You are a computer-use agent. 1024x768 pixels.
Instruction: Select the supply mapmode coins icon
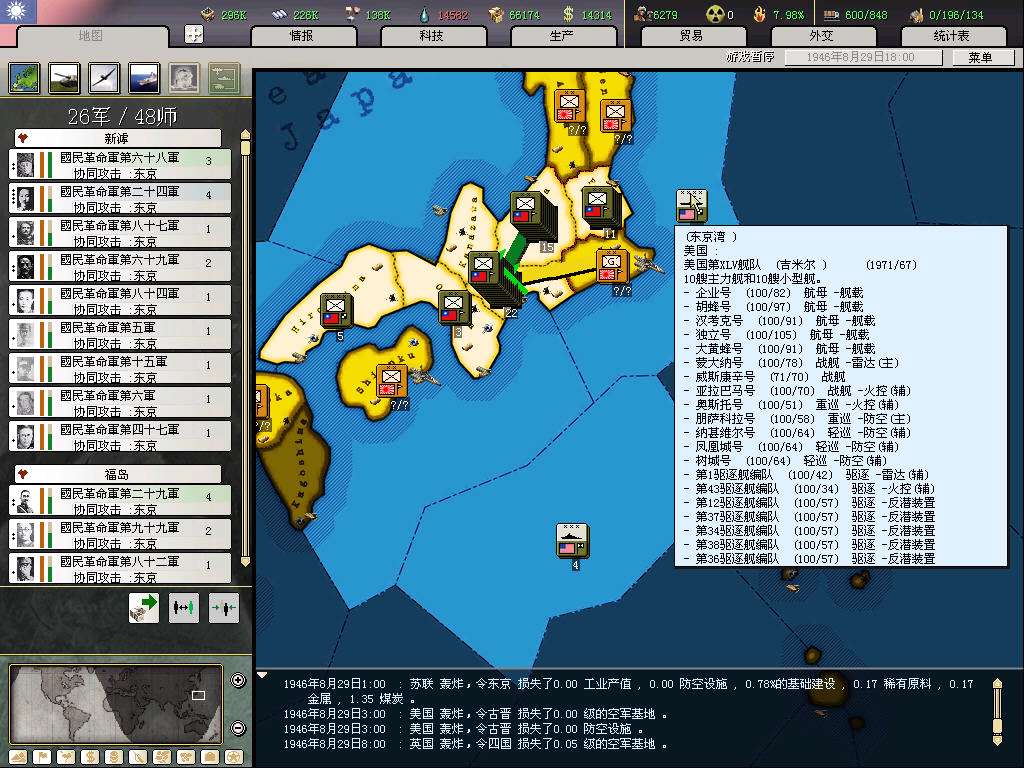(114, 758)
